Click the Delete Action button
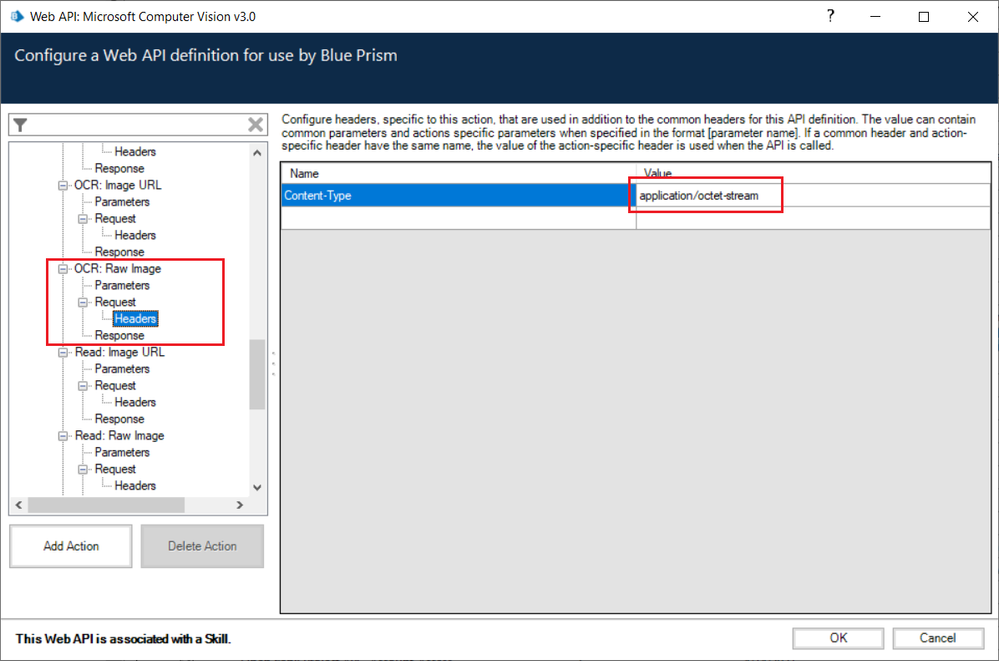This screenshot has width=999, height=661. (x=202, y=546)
